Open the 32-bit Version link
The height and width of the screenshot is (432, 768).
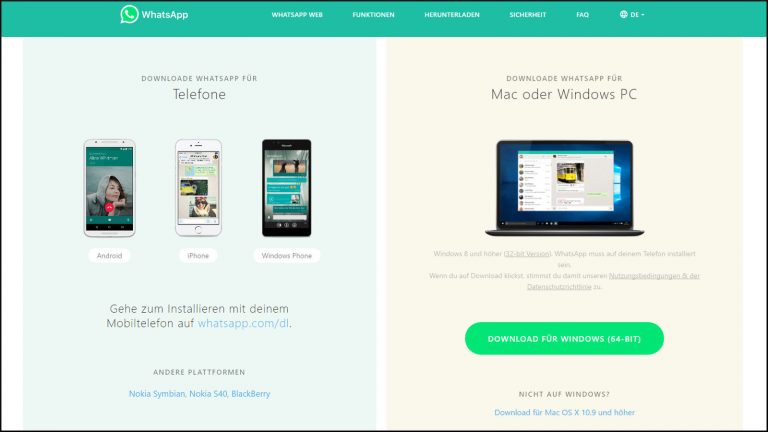tap(528, 254)
